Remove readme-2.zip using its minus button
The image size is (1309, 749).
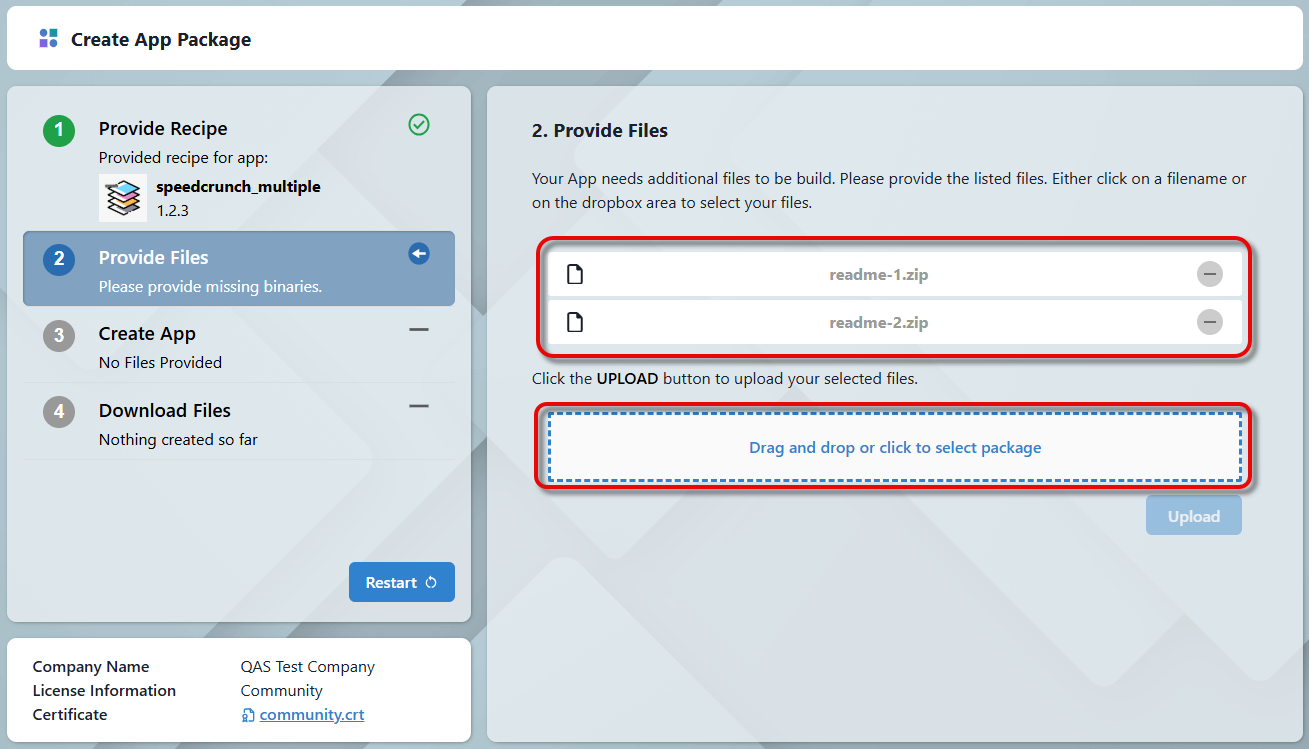coord(1209,322)
